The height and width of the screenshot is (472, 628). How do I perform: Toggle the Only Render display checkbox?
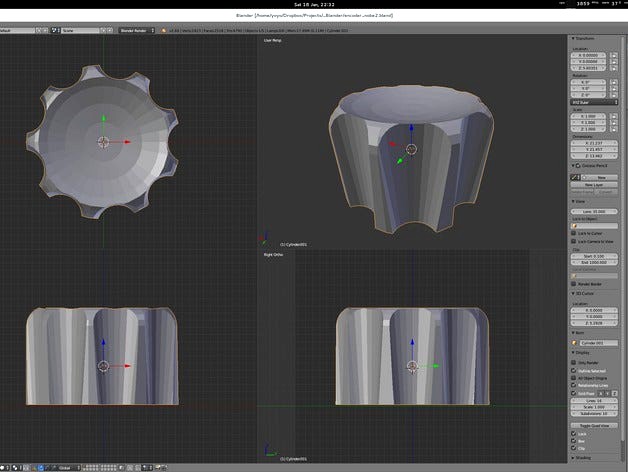coord(575,362)
